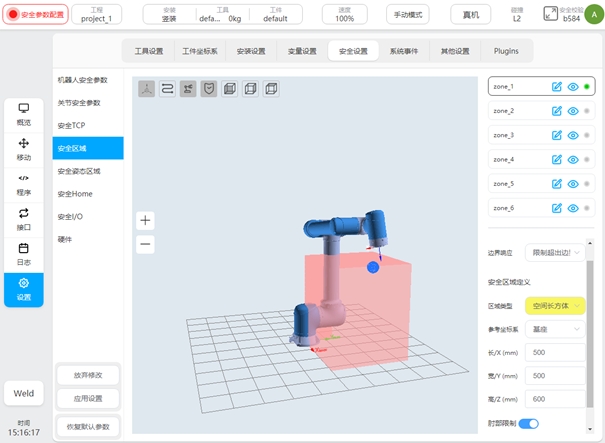Toggle visibility of zone_2

coord(573,111)
